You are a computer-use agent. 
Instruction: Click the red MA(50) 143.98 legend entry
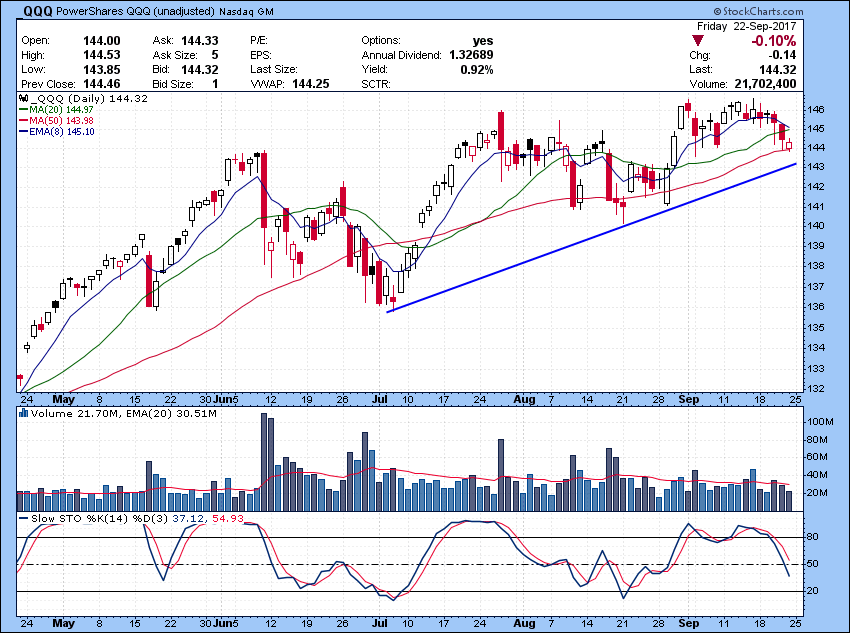pos(56,120)
